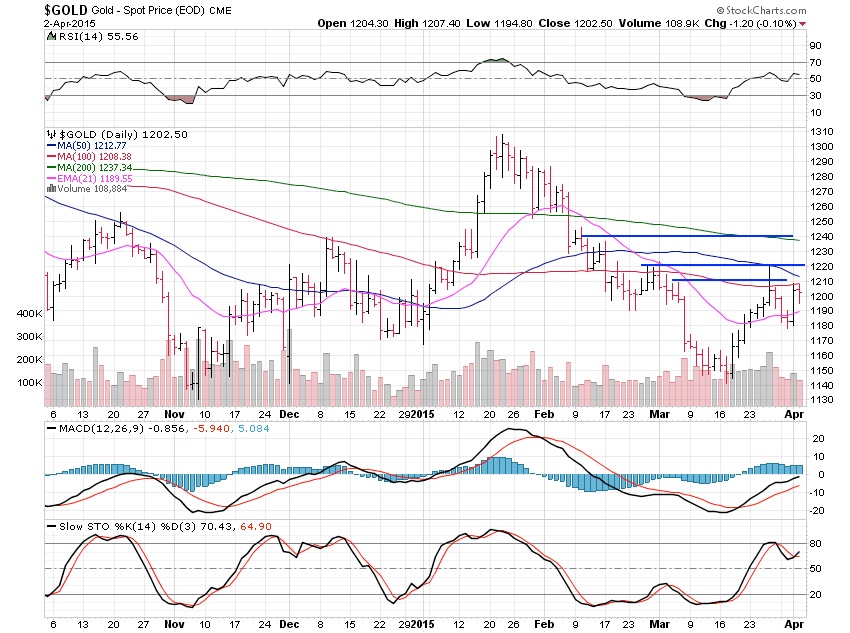Screen dimensions: 850x633
Task: Click the blue resistance line at 1240
Action: (687, 236)
